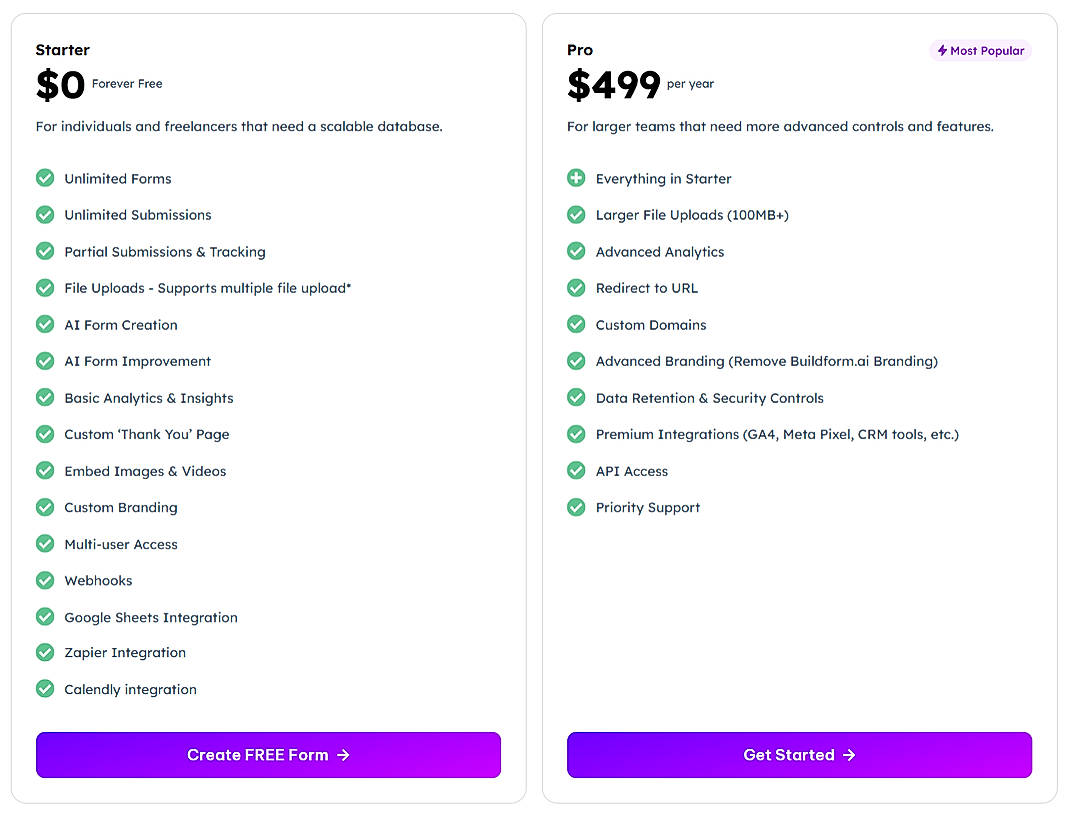1070x818 pixels.
Task: Click the Advanced Analytics feature row
Action: click(x=660, y=251)
